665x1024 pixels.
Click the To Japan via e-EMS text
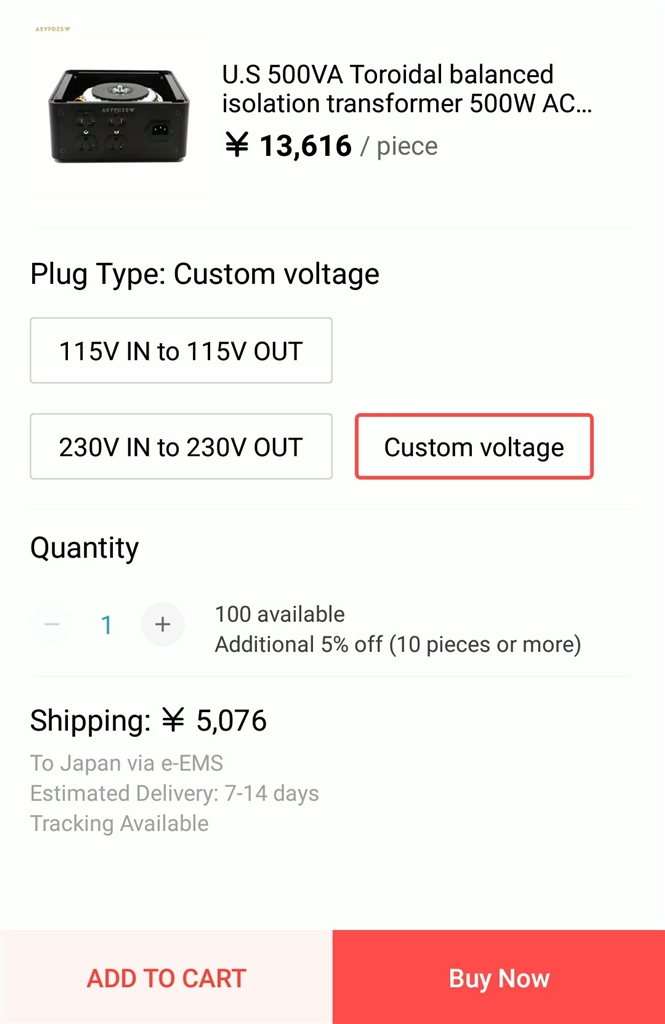pos(127,764)
